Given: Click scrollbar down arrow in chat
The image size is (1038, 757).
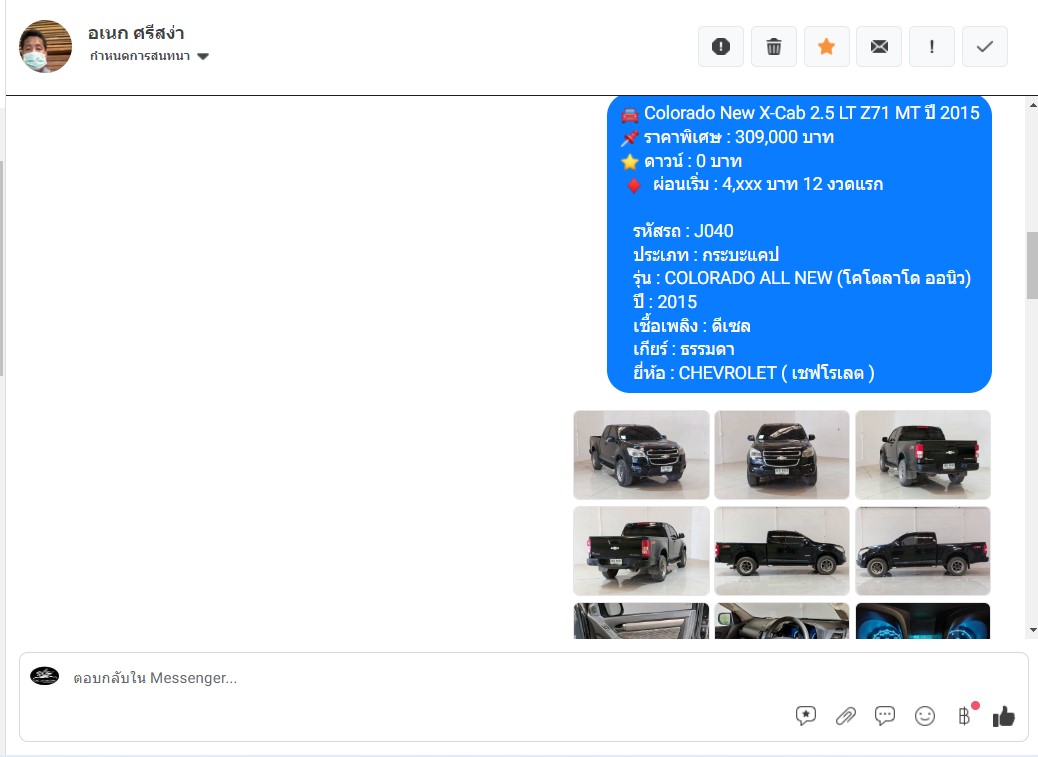Looking at the screenshot, I should point(1033,631).
